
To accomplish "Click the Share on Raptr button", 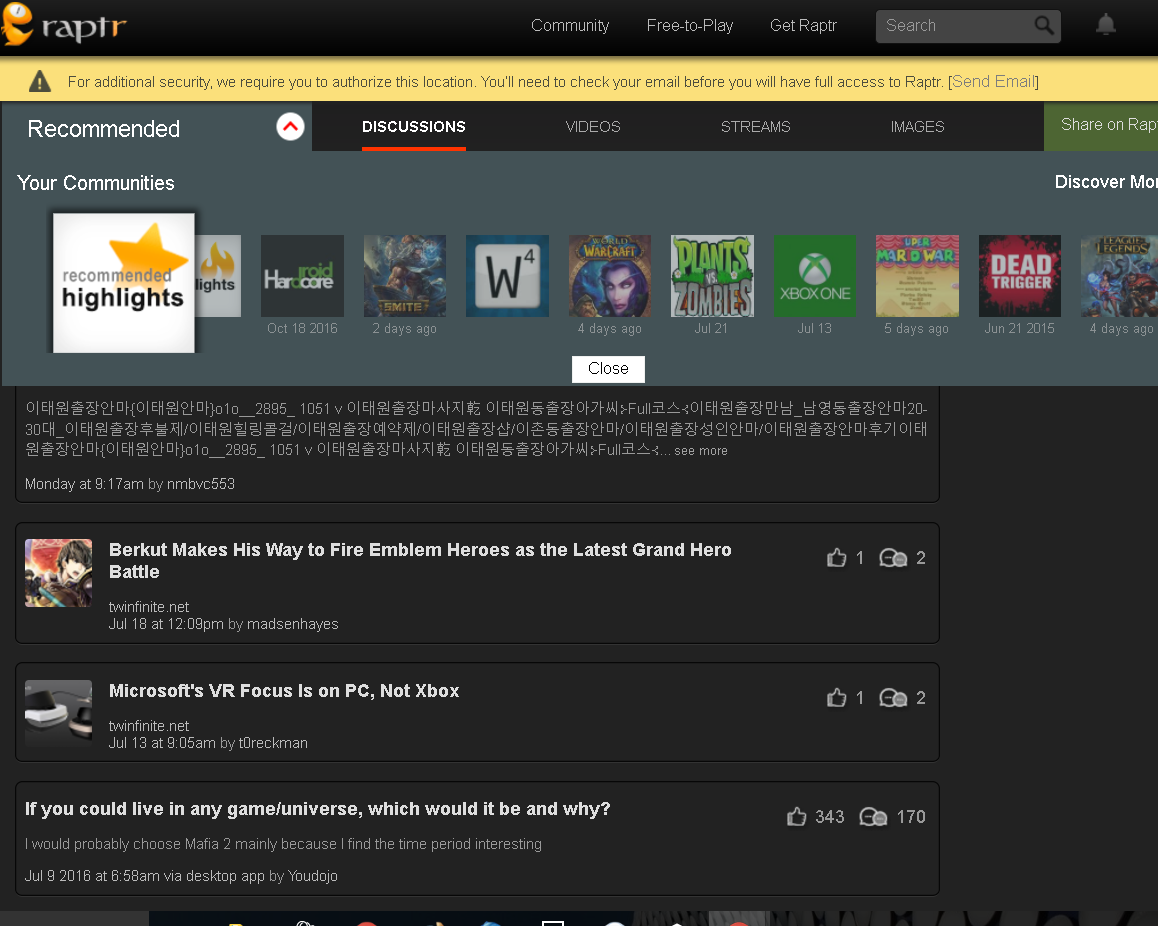I will coord(1105,125).
